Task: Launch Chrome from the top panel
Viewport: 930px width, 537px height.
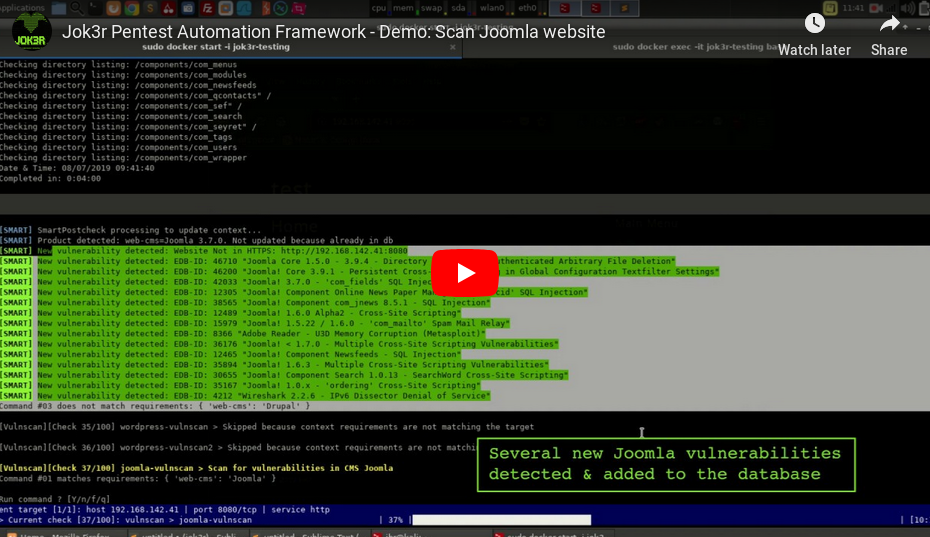Action: [132, 8]
